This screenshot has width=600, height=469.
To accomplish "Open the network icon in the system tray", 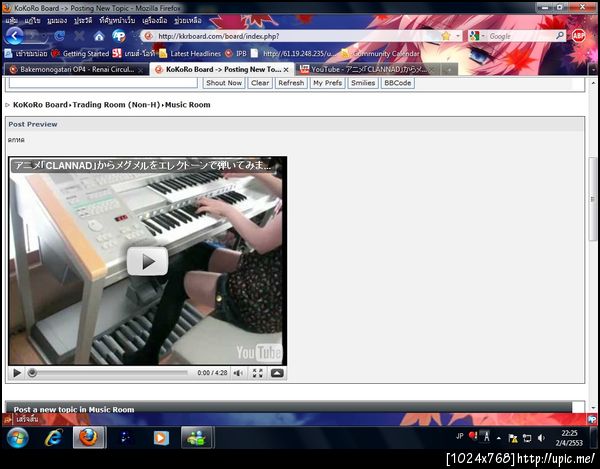I will (x=527, y=438).
